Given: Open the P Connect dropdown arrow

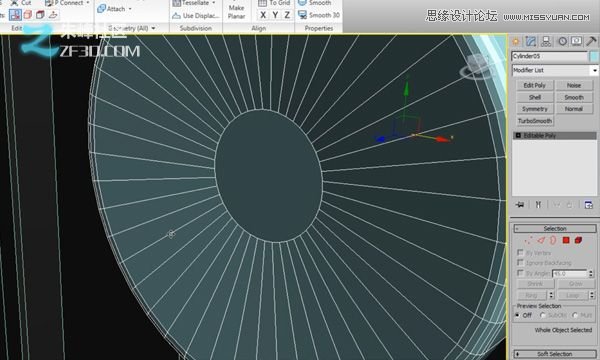Looking at the screenshot, I should click(88, 3).
